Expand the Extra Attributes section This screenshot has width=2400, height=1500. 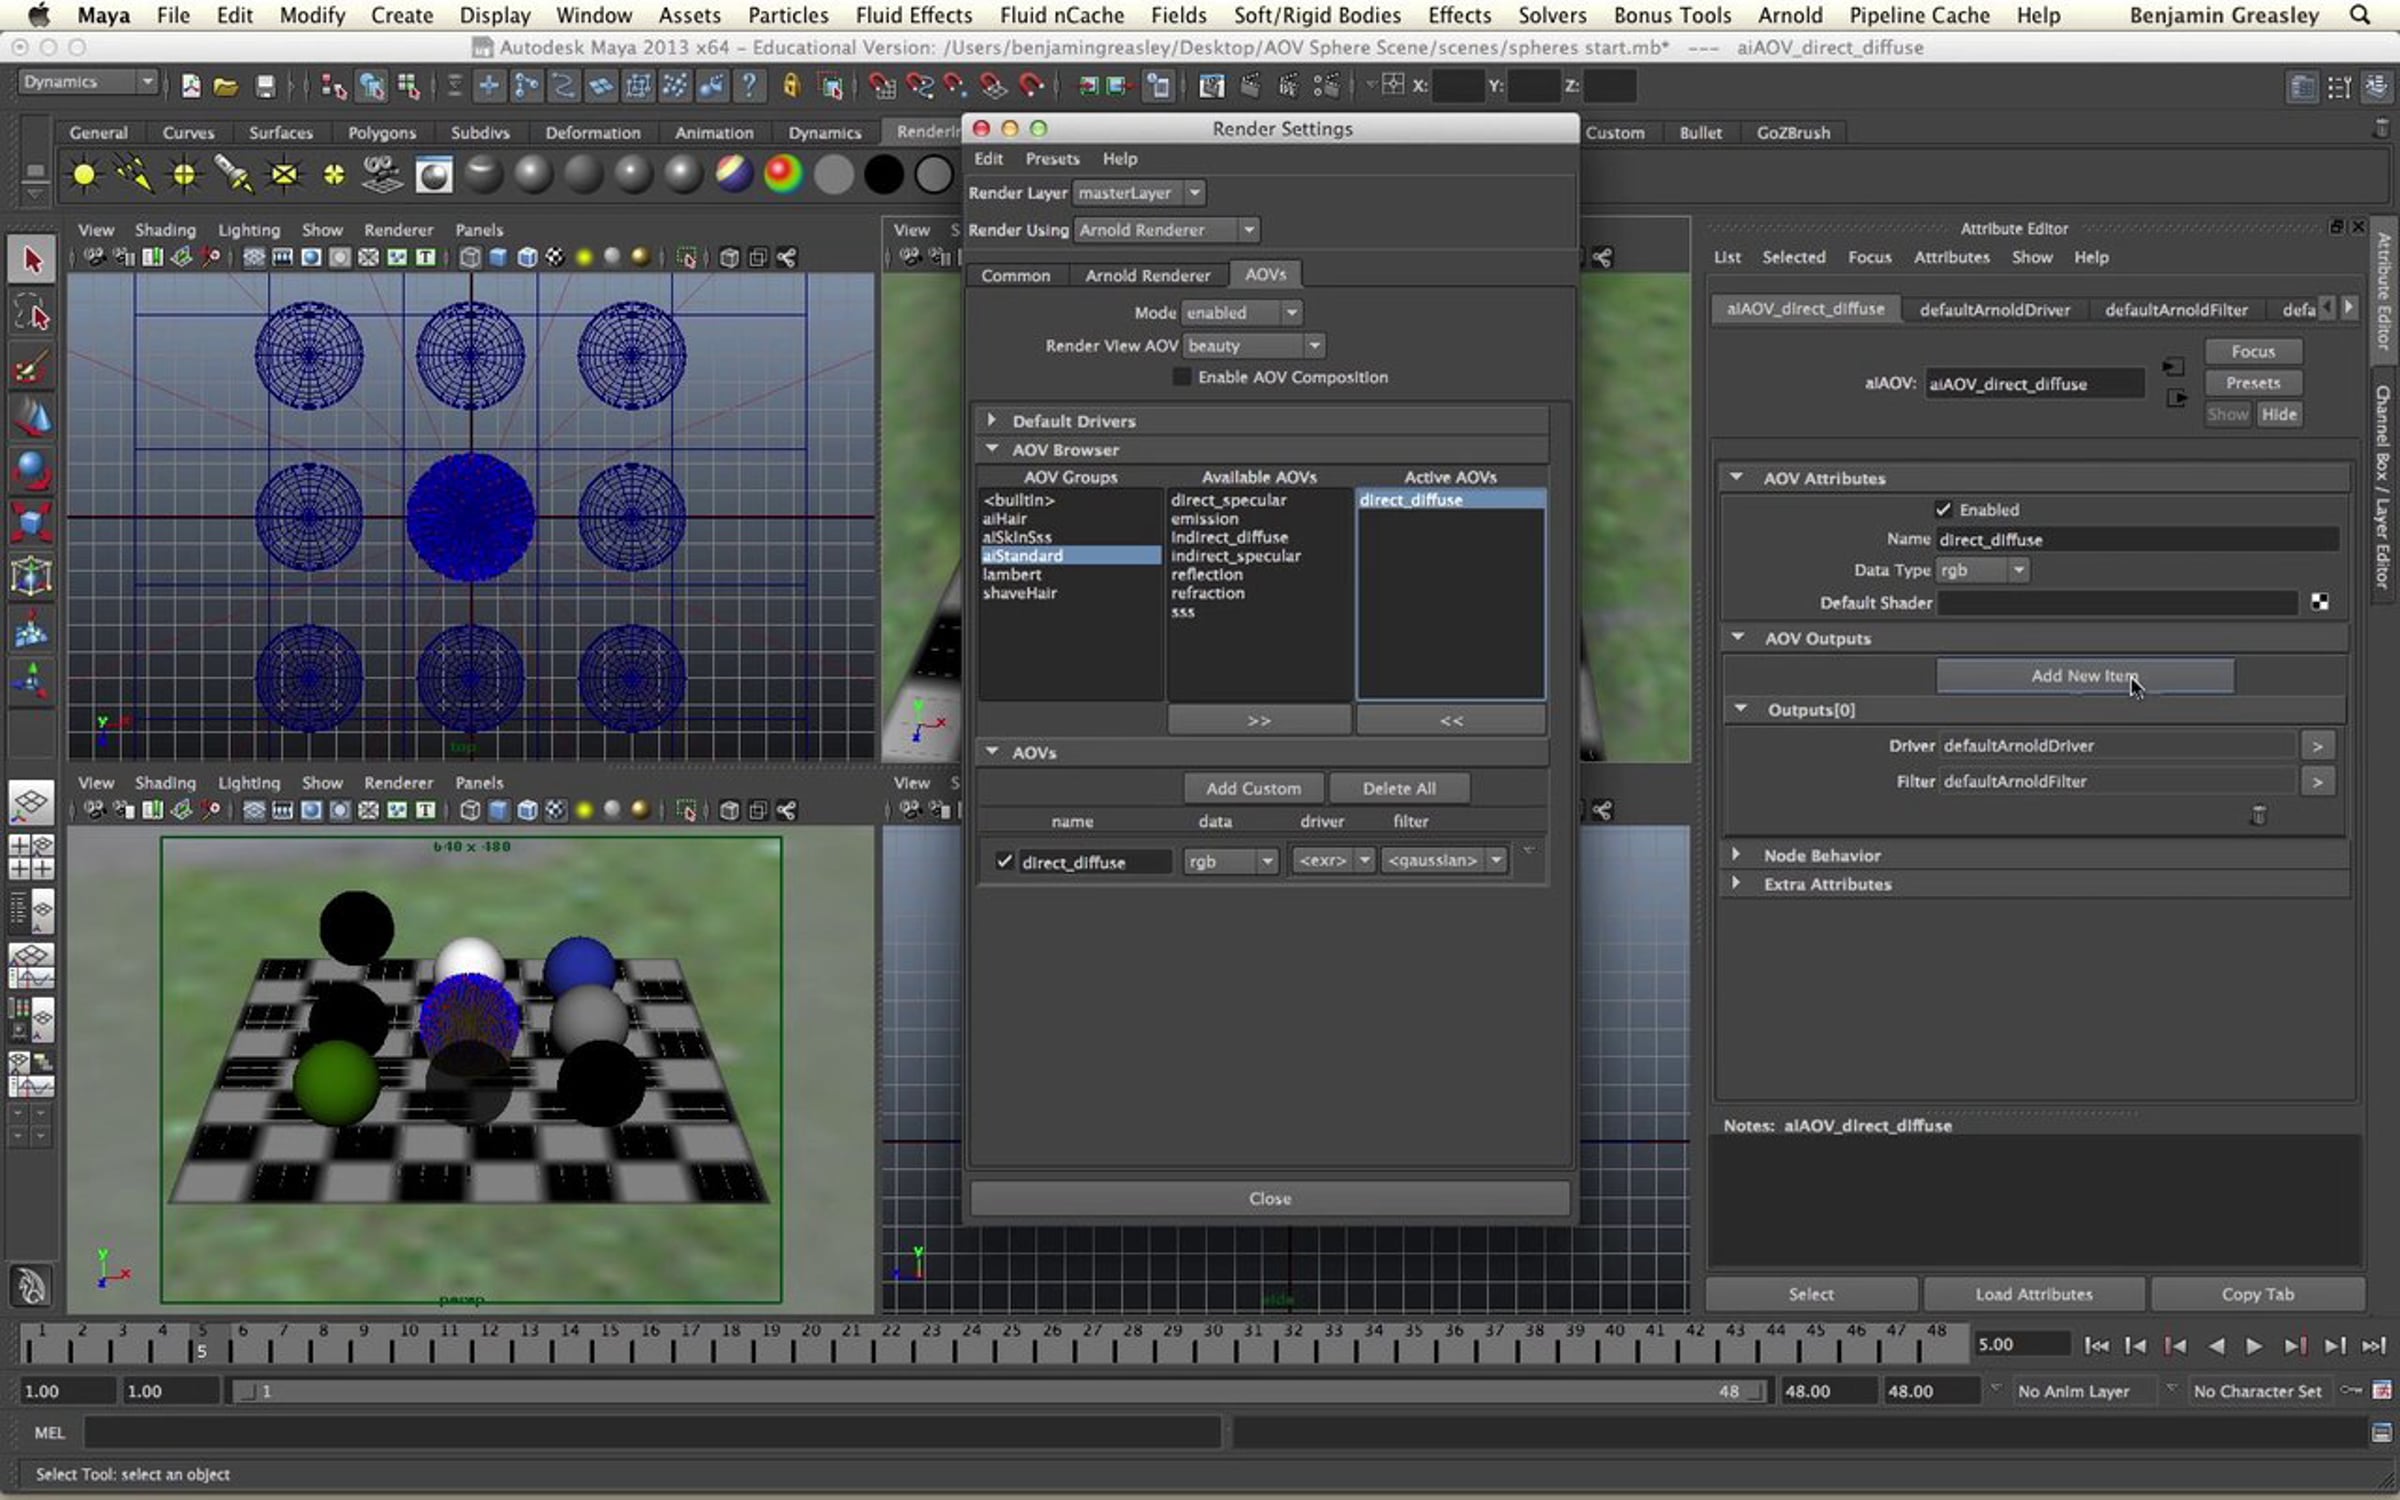coord(1736,884)
